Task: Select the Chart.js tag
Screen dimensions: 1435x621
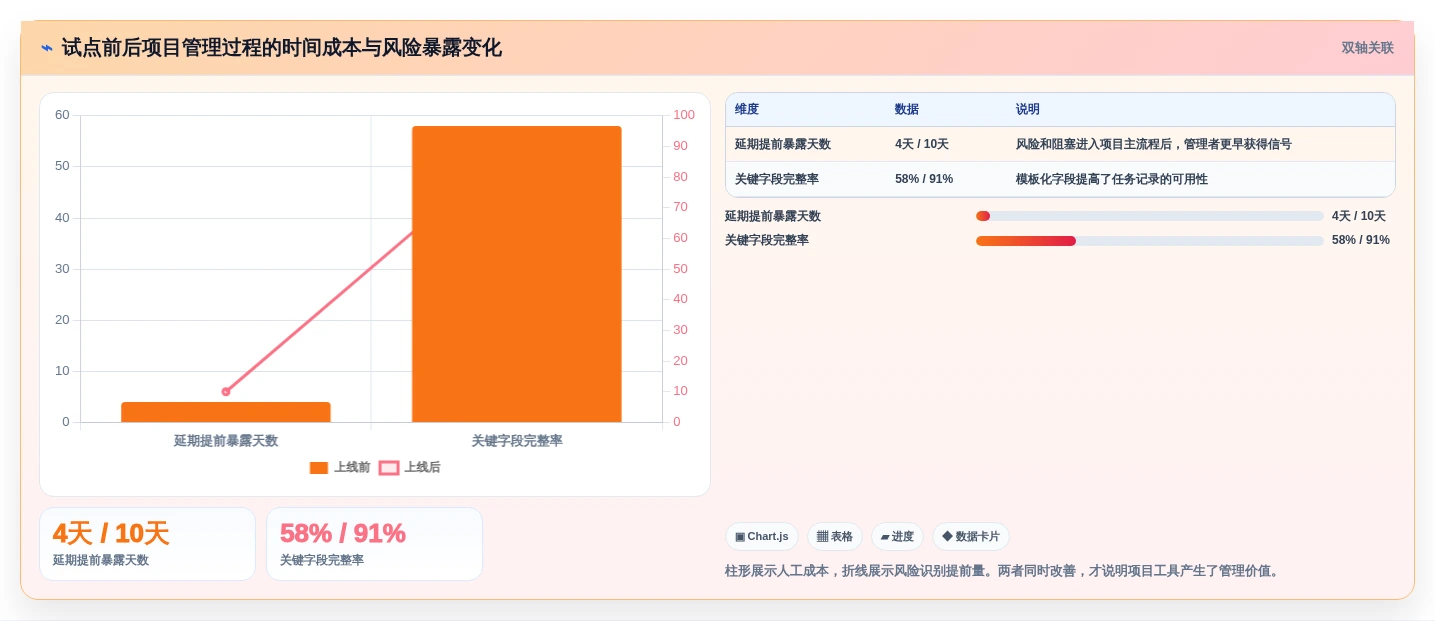Action: (762, 536)
